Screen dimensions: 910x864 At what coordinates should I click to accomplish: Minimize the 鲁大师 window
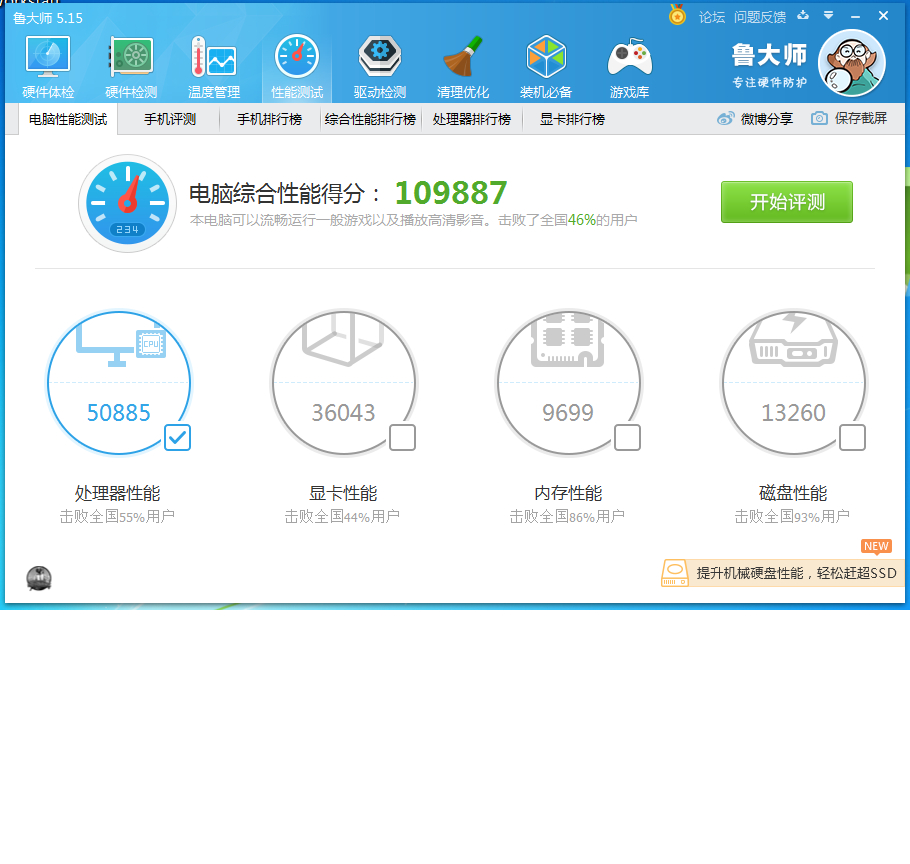click(x=855, y=17)
